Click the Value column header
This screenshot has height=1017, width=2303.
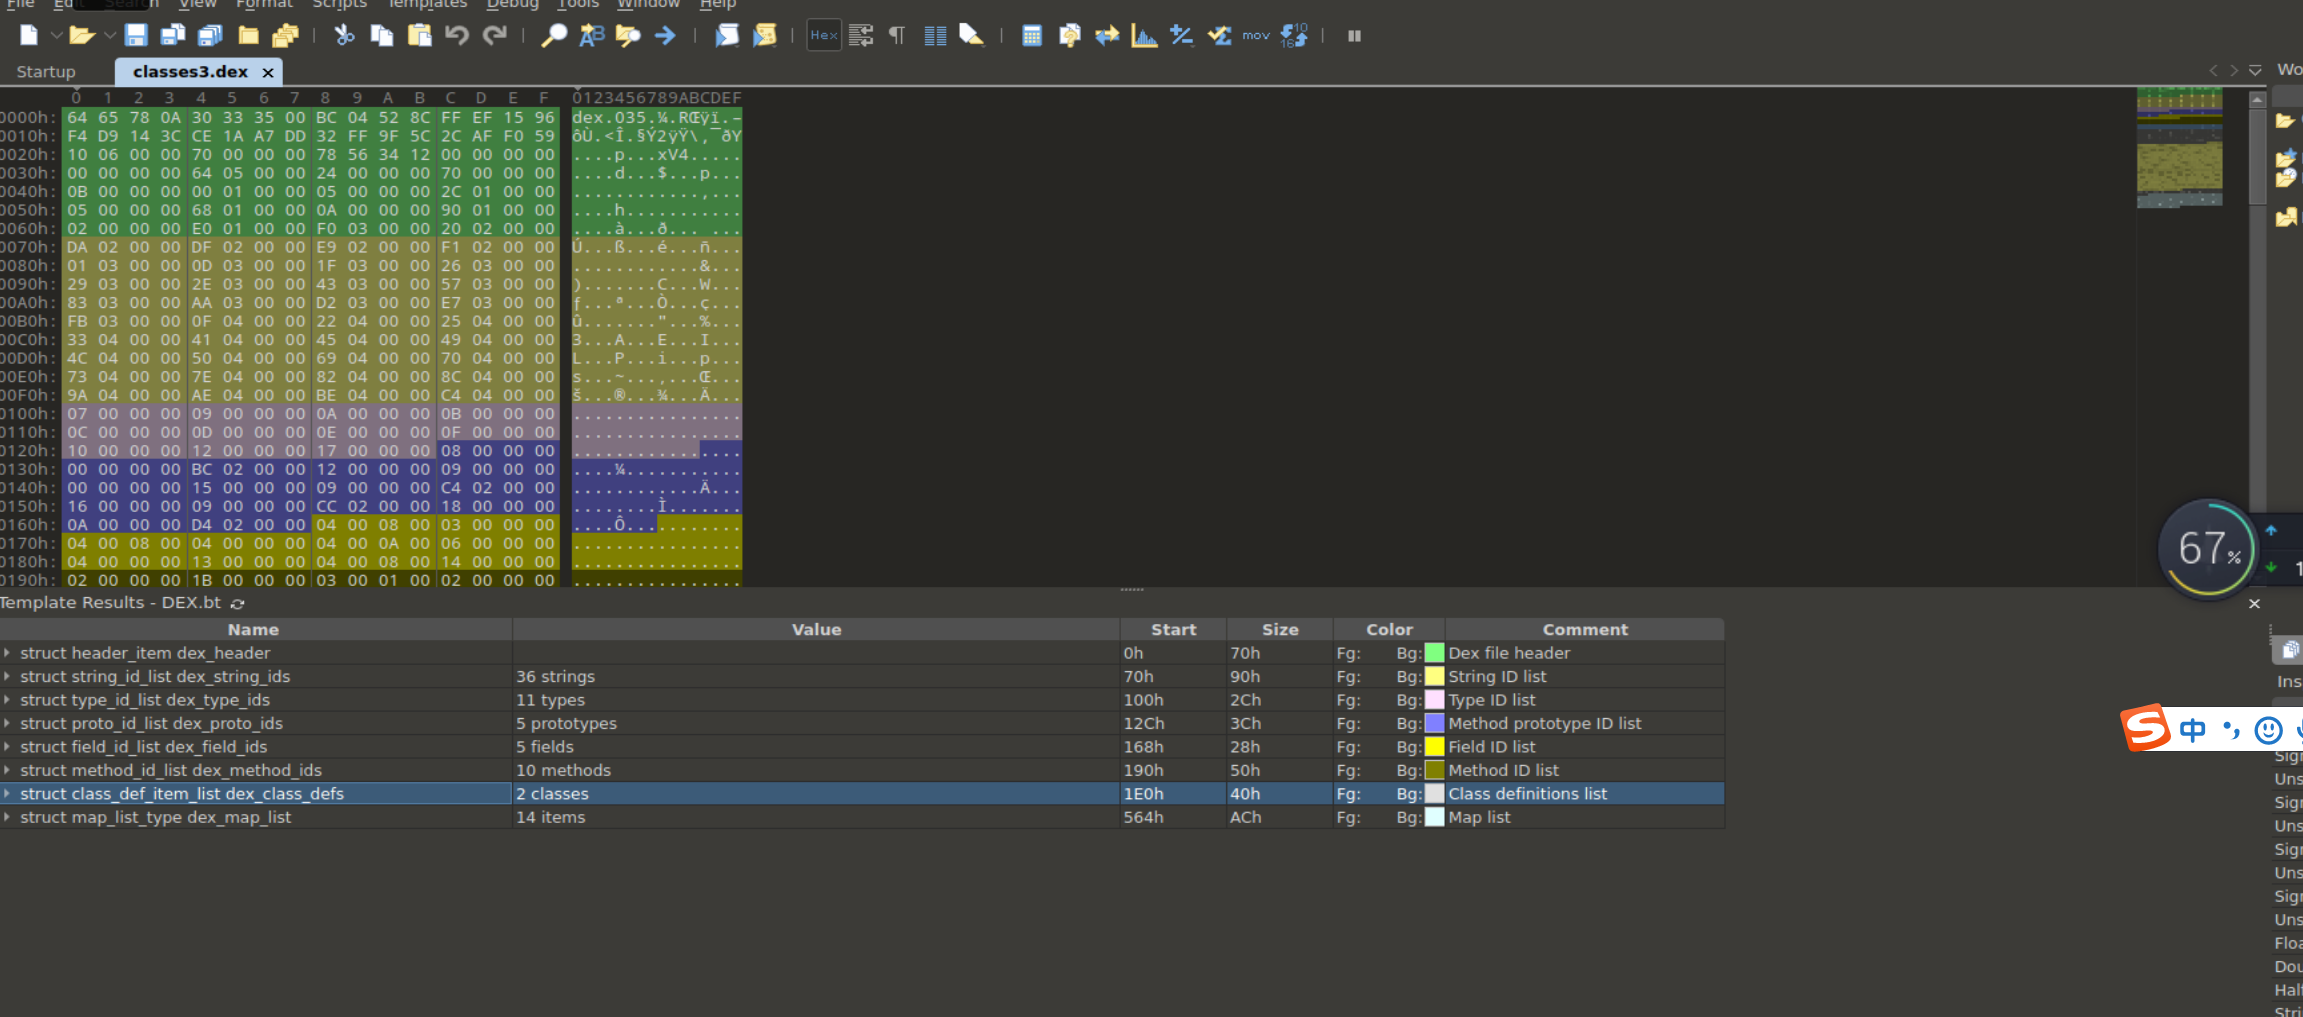816,630
